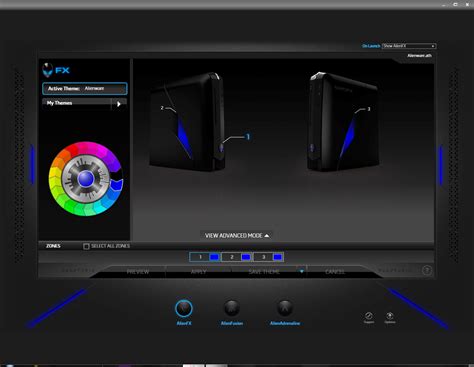Click the My Themes label

pyautogui.click(x=59, y=103)
